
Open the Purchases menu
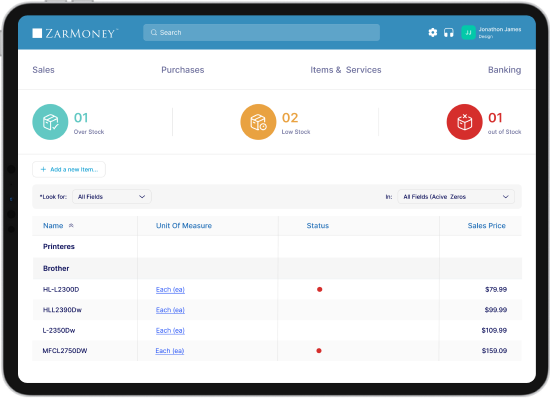183,70
